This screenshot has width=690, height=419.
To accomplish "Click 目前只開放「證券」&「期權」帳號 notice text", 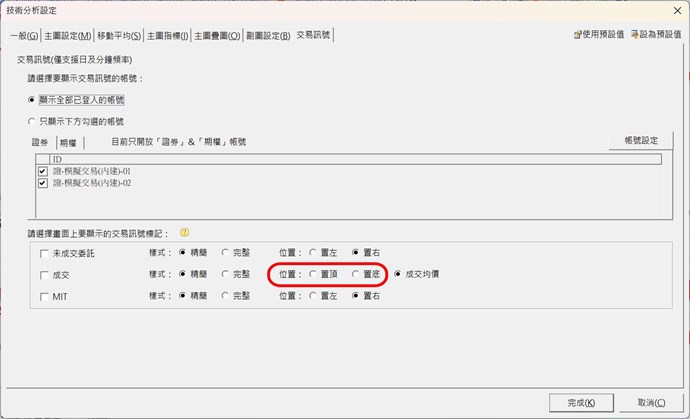I will [178, 142].
